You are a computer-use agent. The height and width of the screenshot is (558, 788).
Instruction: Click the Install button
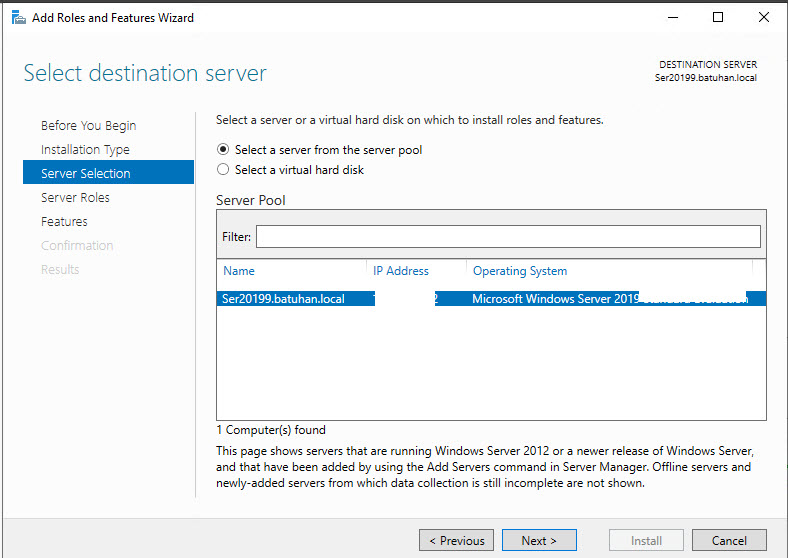pos(646,540)
